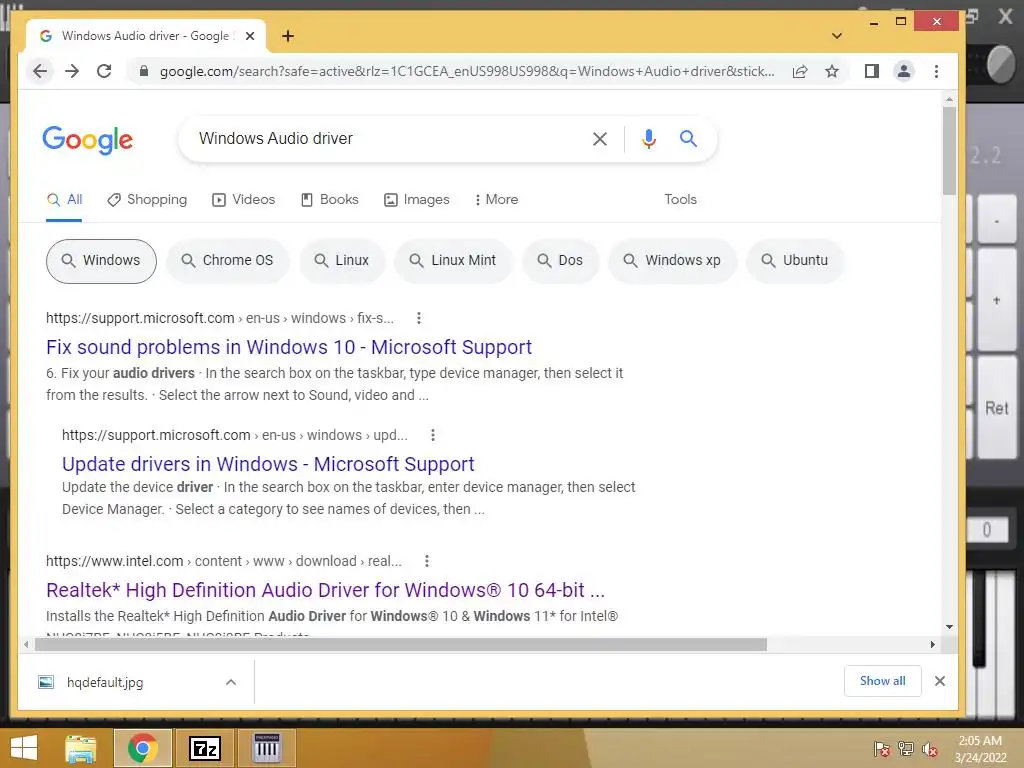Bookmark this tab with star icon

831,71
